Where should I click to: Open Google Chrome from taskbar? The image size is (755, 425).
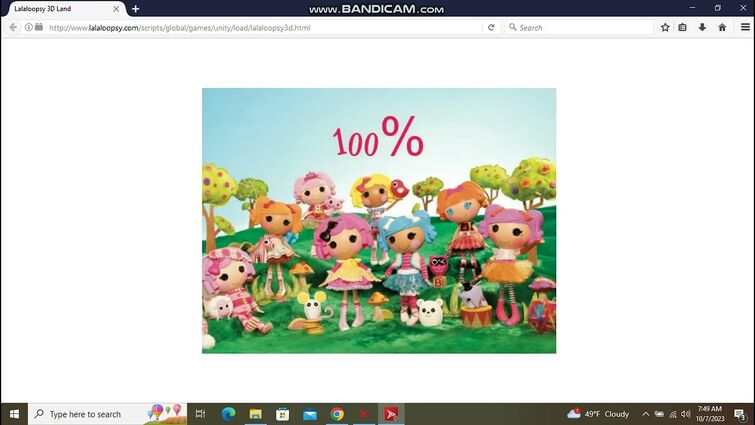(337, 414)
